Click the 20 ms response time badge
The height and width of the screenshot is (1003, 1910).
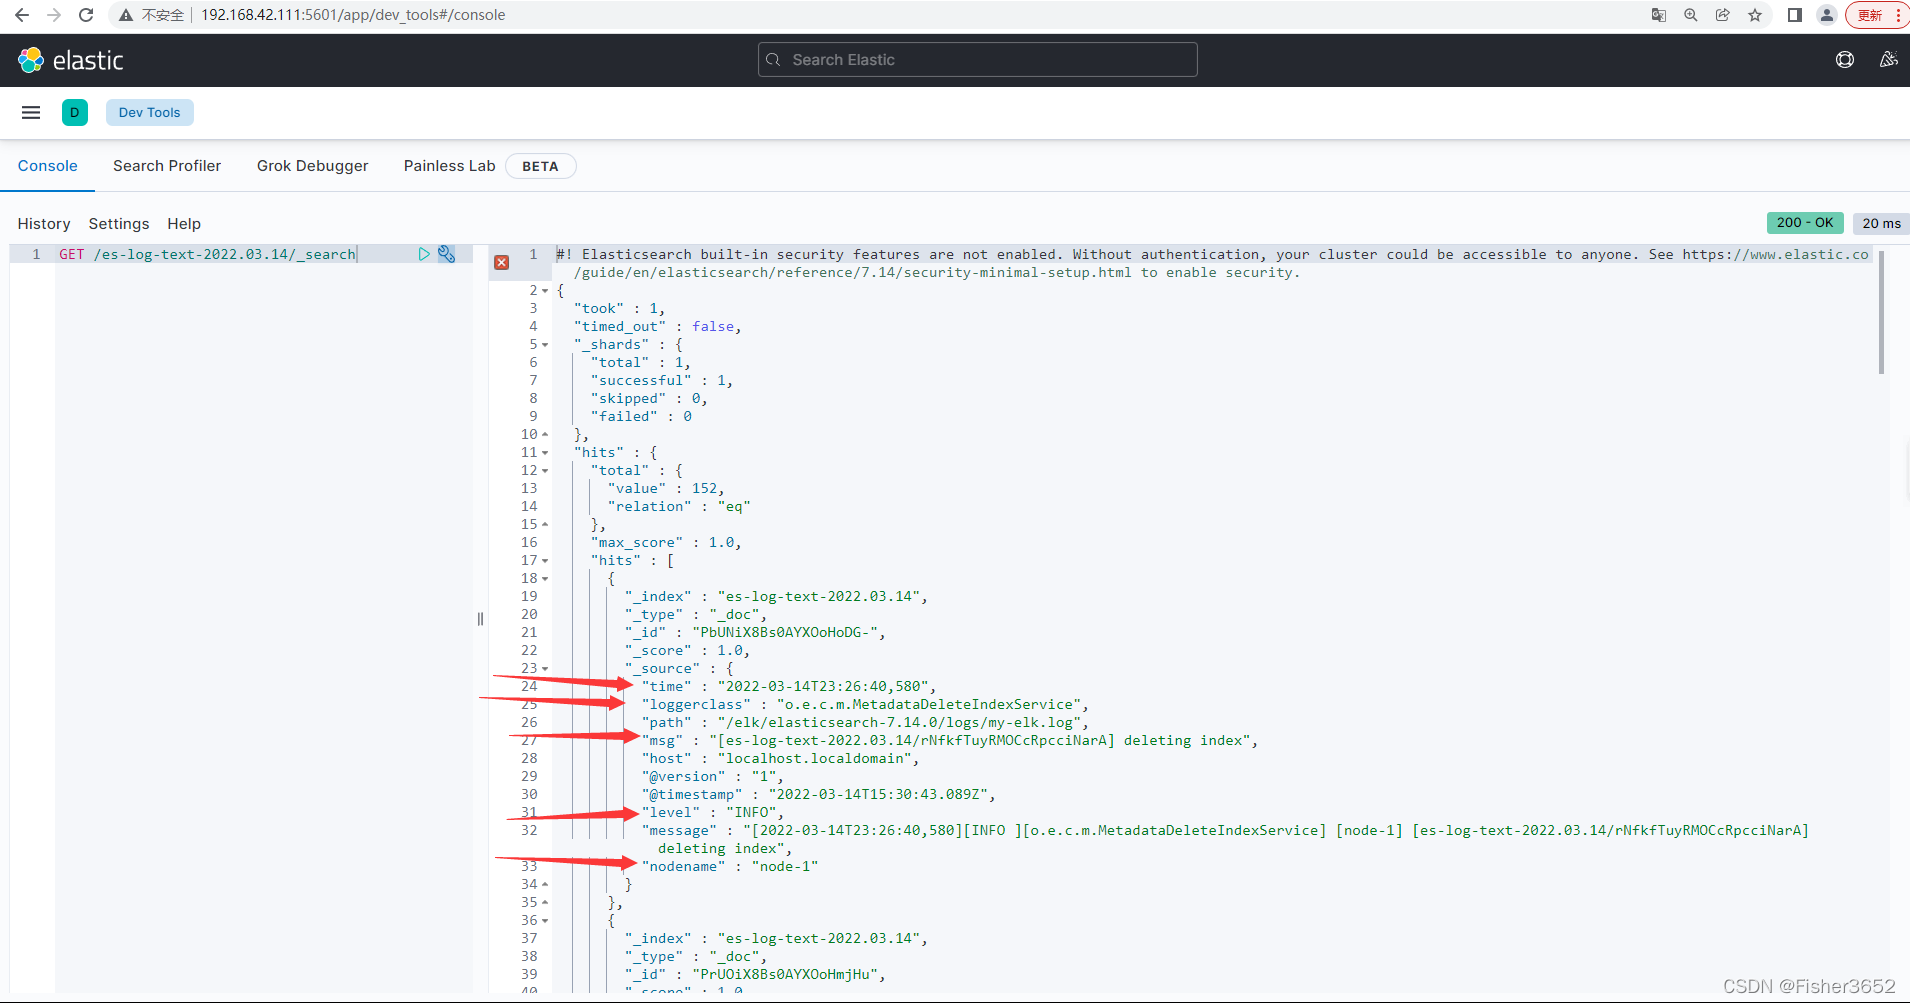[x=1881, y=223]
